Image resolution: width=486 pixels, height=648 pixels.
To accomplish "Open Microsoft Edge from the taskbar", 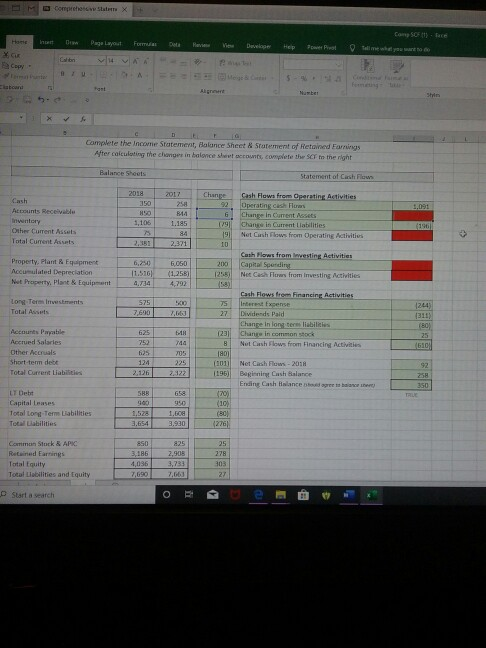I will (258, 495).
